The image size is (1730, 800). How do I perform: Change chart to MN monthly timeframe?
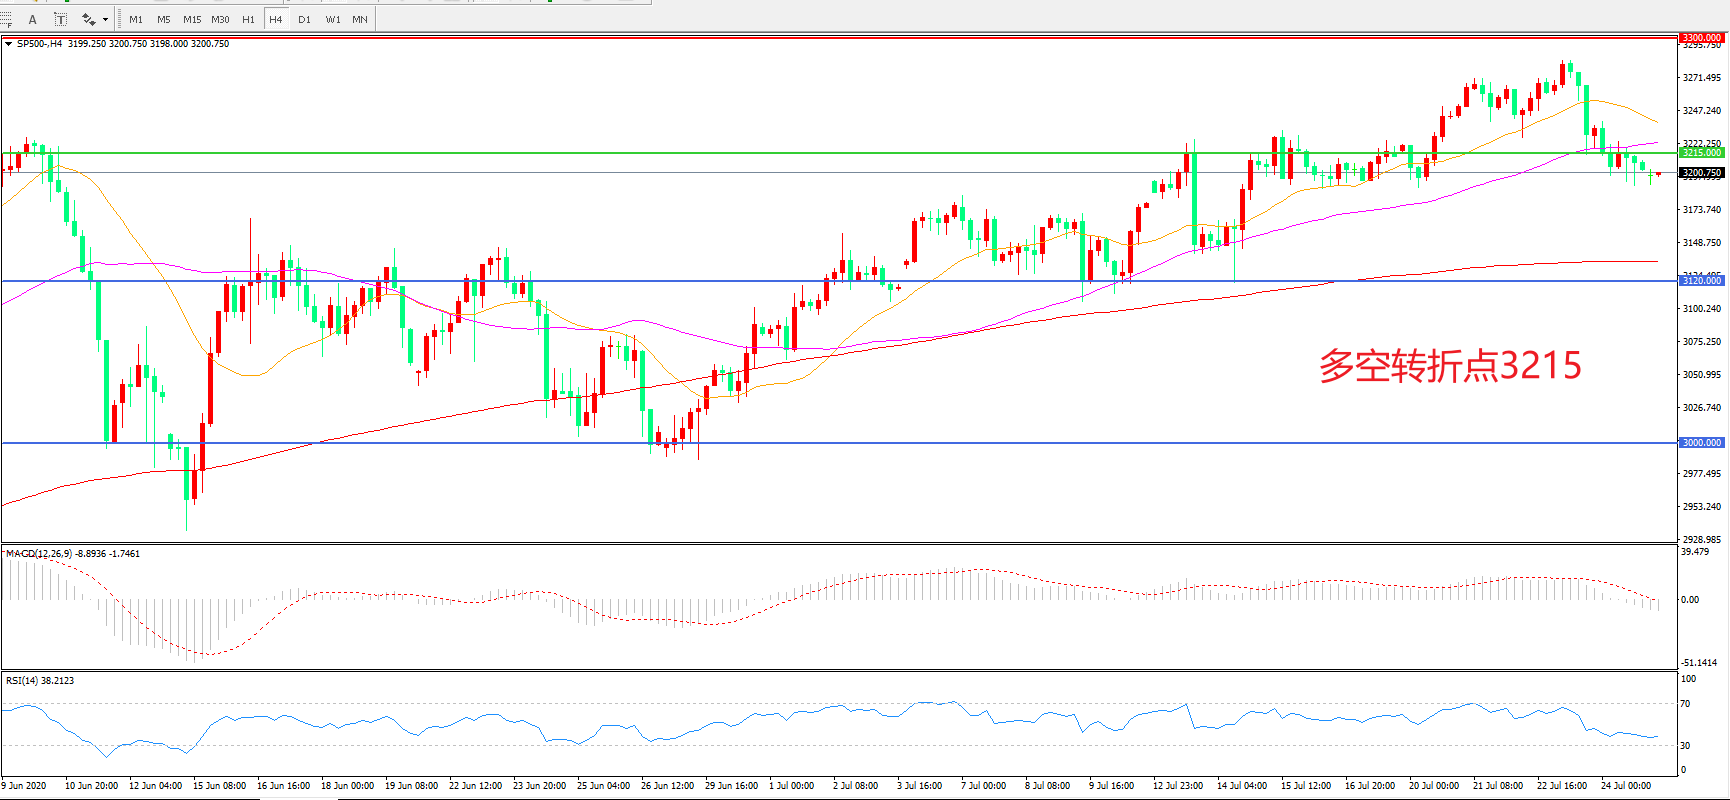tap(360, 19)
